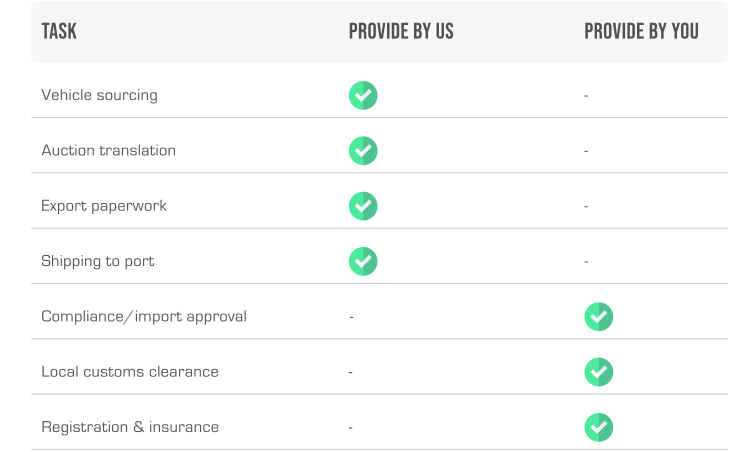Click the green checkmark for Vehicle sourcing
The image size is (736, 452).
(x=363, y=95)
